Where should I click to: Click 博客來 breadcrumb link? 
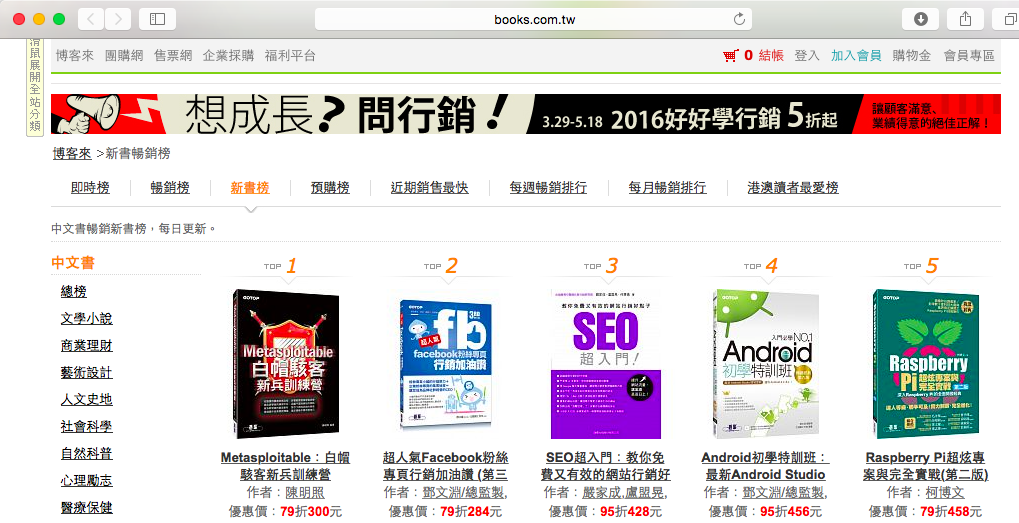coord(72,154)
